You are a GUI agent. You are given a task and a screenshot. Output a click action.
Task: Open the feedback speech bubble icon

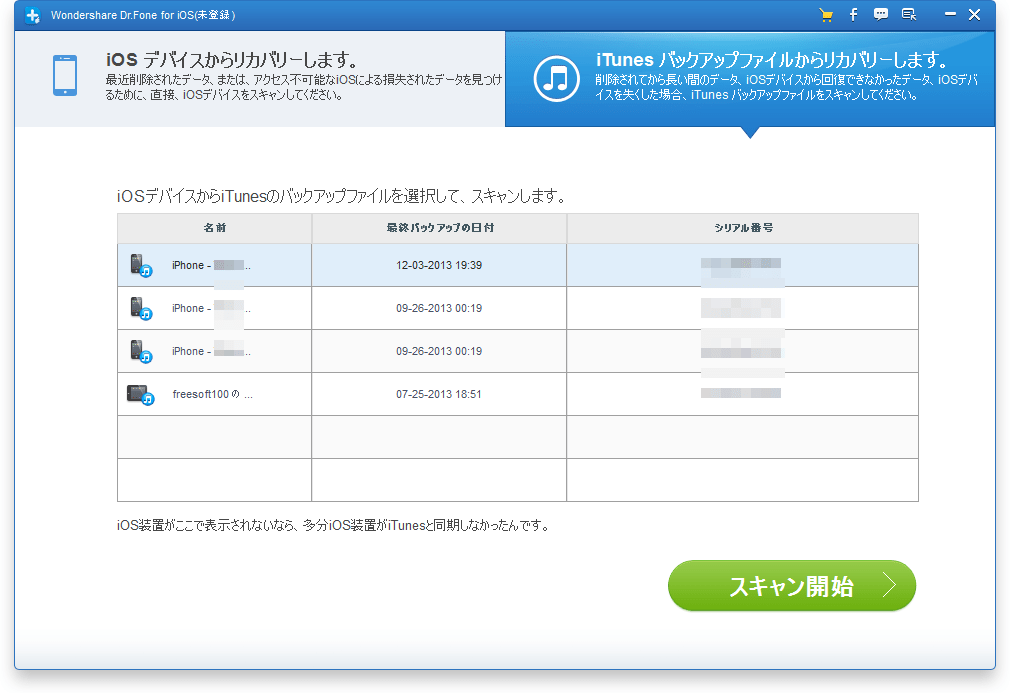881,14
